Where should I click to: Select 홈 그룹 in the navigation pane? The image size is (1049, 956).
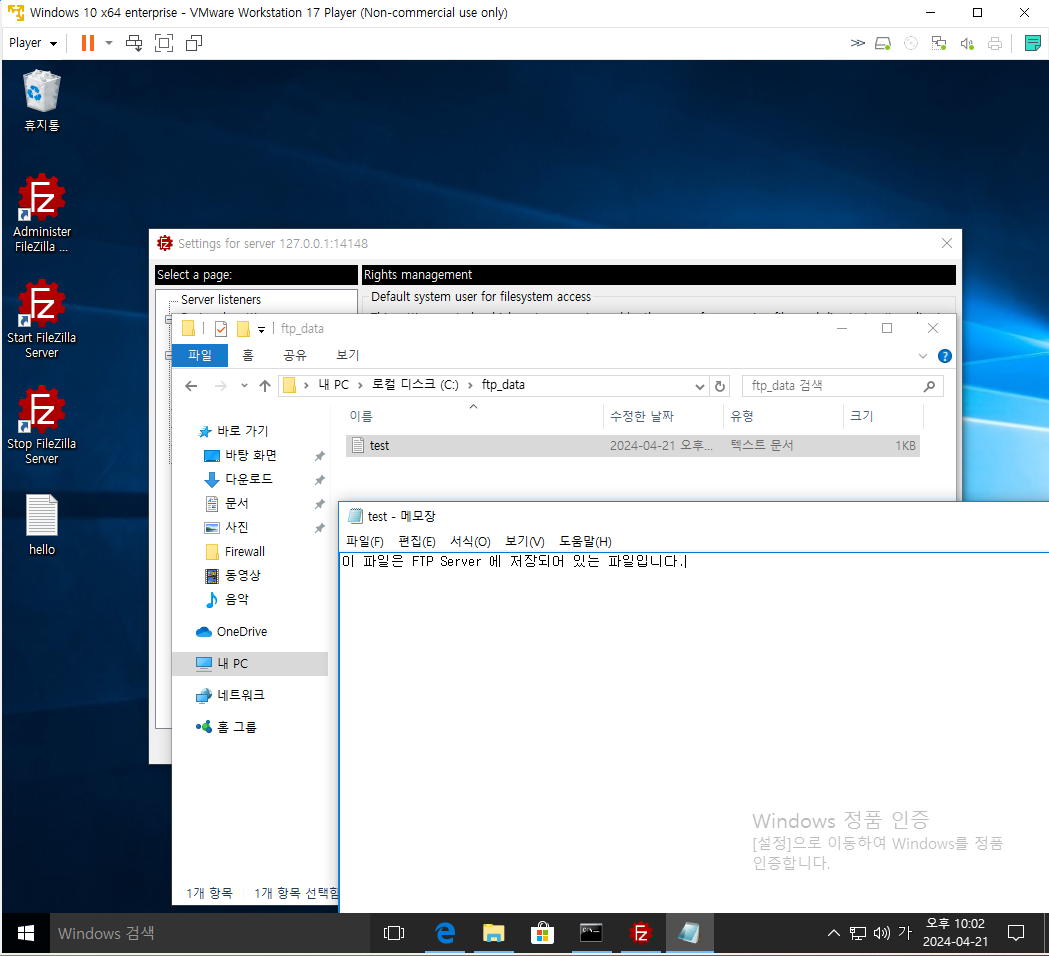click(x=226, y=727)
